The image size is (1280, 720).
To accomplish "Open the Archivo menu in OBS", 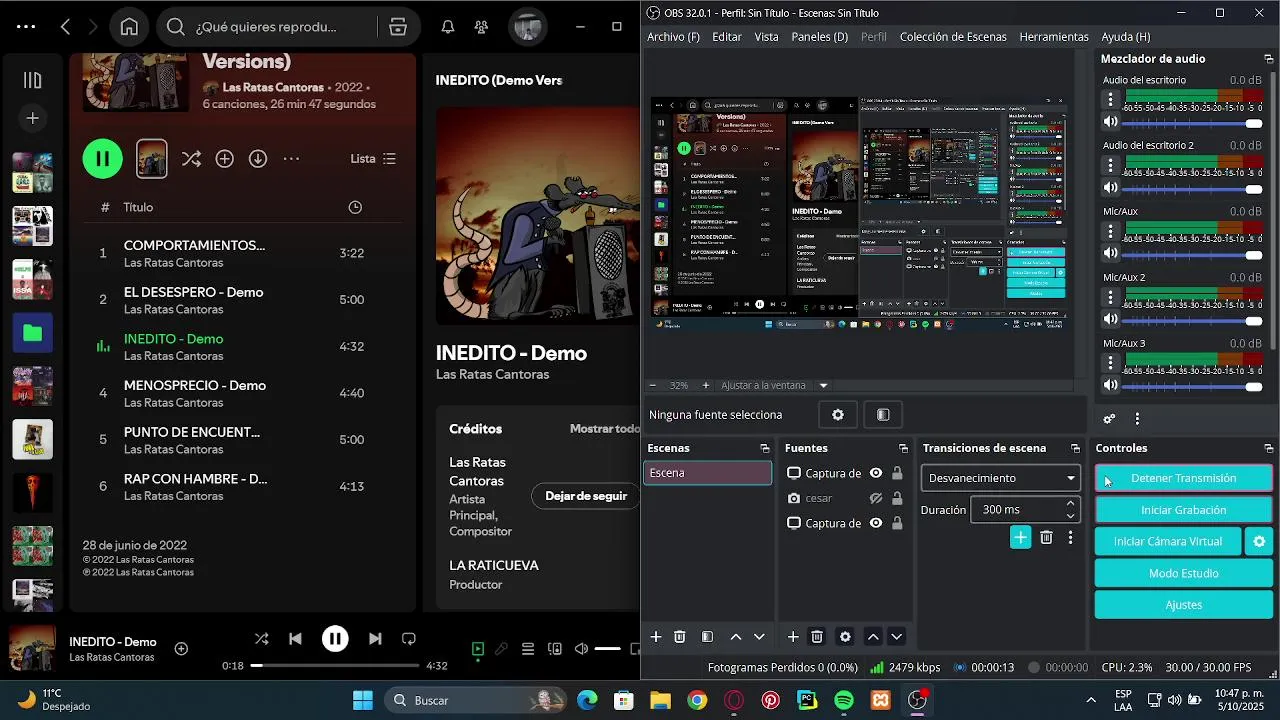I will click(673, 37).
